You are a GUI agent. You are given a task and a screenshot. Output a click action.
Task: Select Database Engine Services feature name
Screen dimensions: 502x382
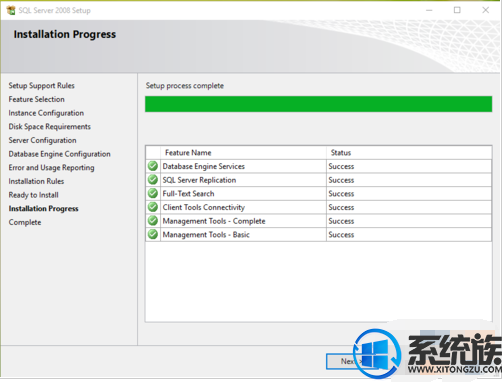[204, 166]
